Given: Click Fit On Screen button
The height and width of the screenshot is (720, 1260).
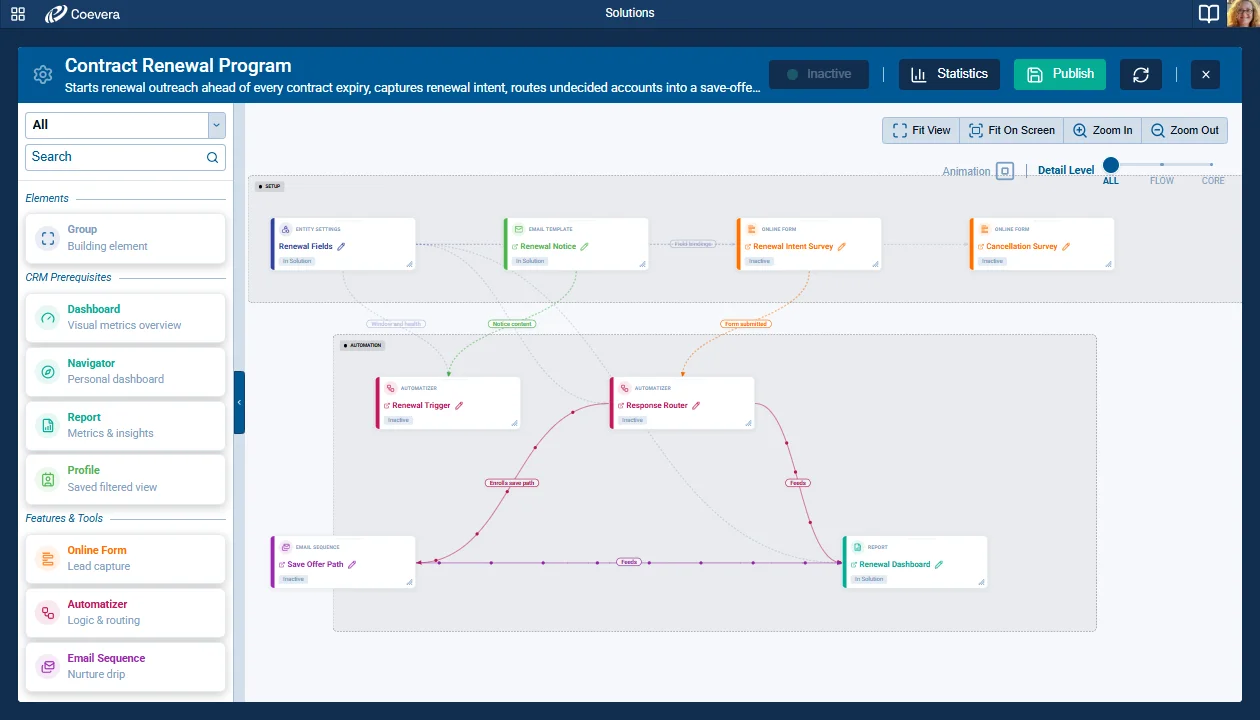Looking at the screenshot, I should 1012,130.
